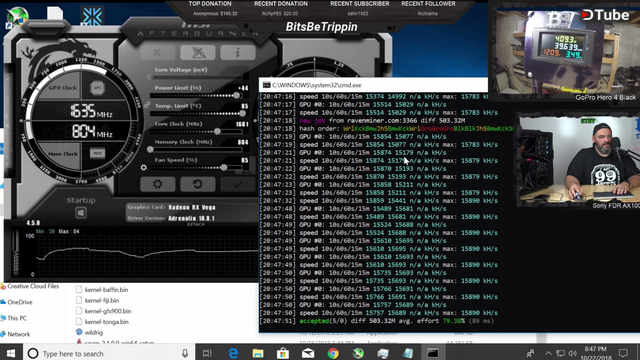Expand hidden system tray icons chevron
The width and height of the screenshot is (640, 360).
click(x=548, y=353)
